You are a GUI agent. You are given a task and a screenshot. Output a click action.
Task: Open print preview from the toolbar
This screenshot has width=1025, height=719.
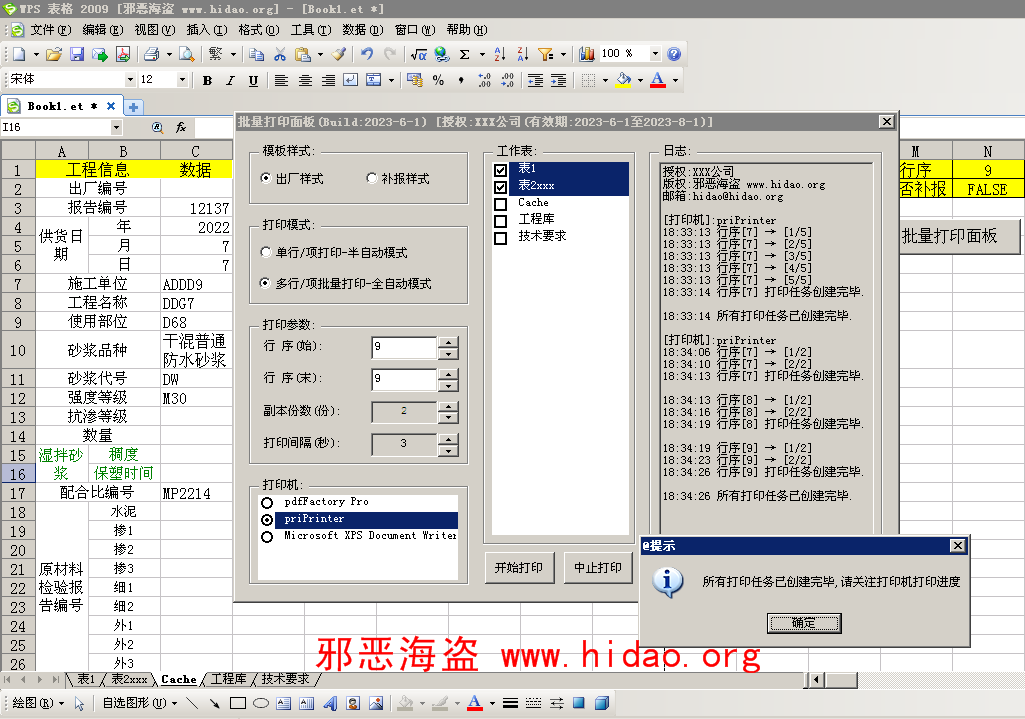pos(187,54)
